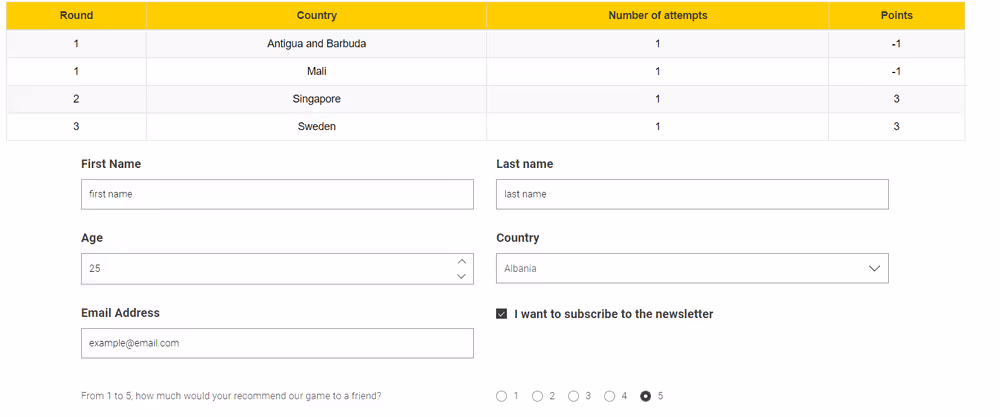Select rating 1 radio button
Viewport: 1000px width, 417px height.
[x=502, y=396]
